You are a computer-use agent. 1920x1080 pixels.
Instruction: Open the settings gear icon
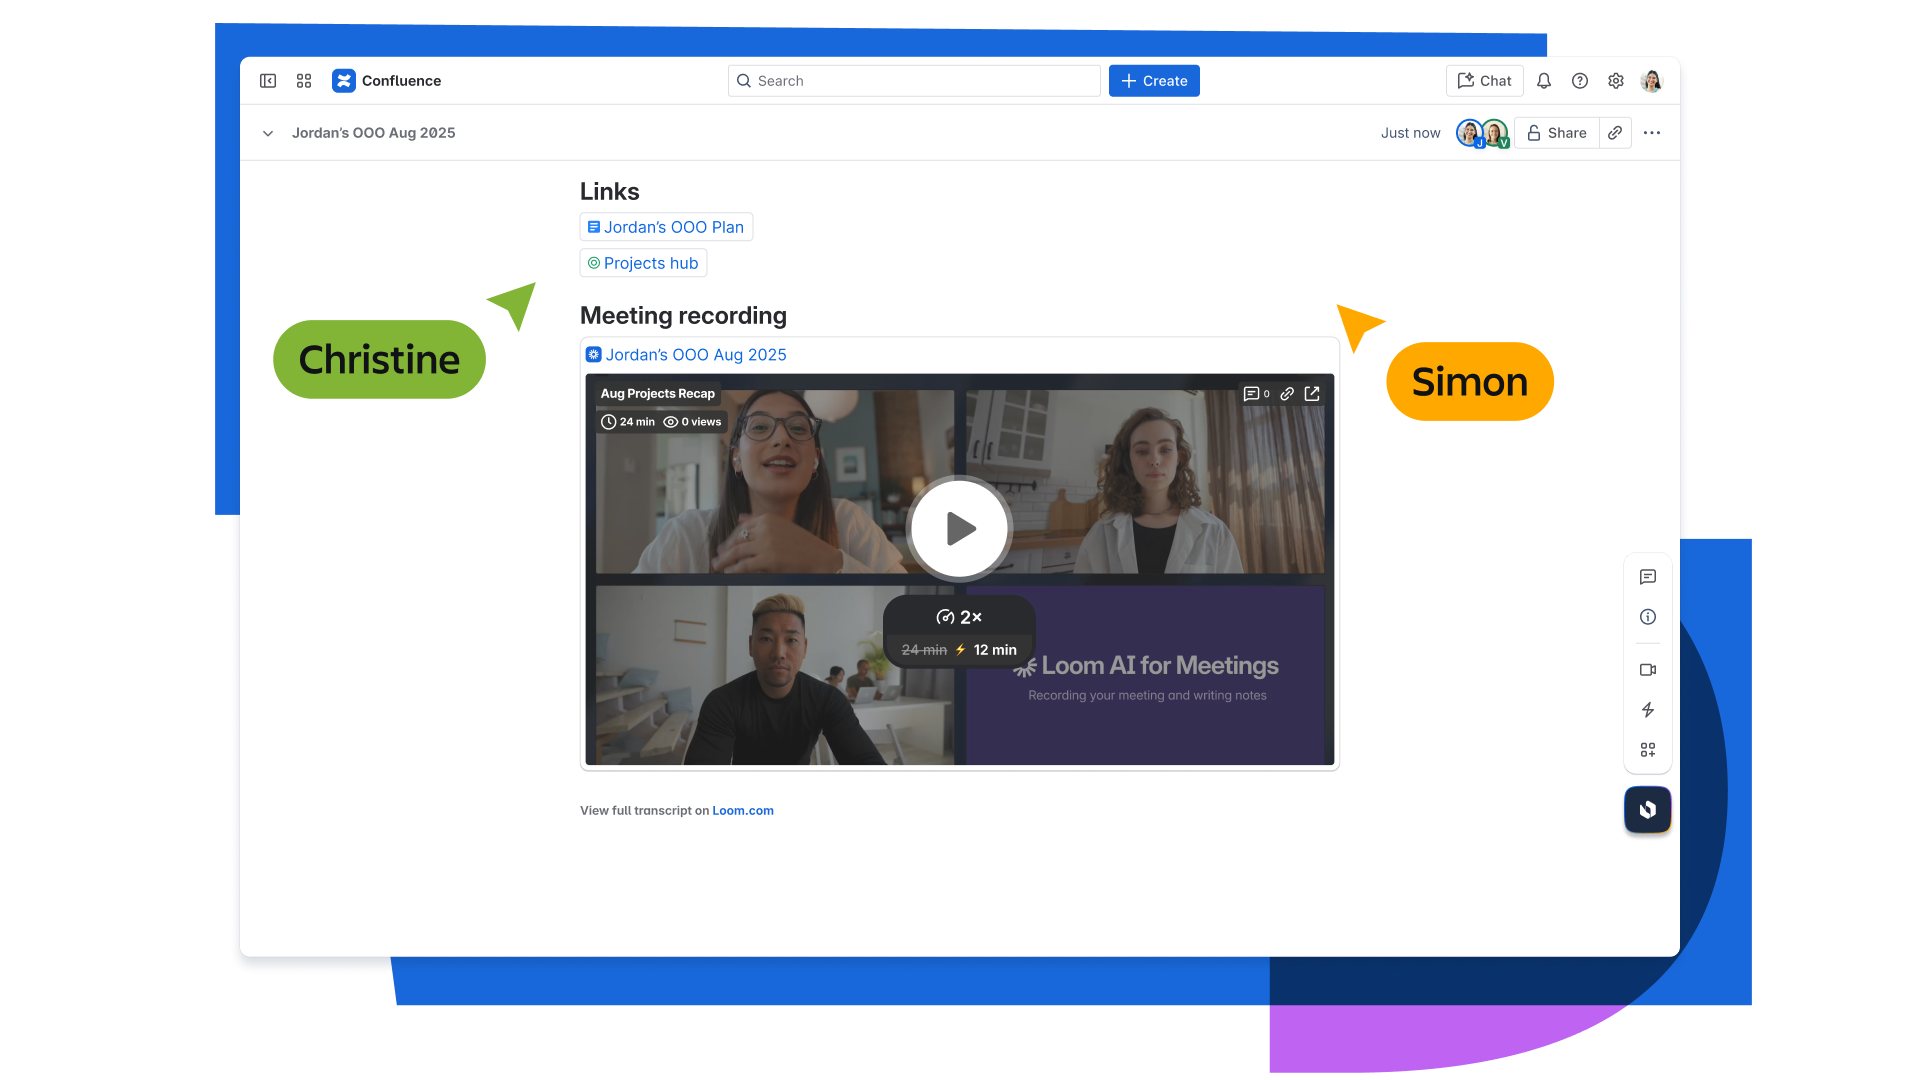(1616, 81)
